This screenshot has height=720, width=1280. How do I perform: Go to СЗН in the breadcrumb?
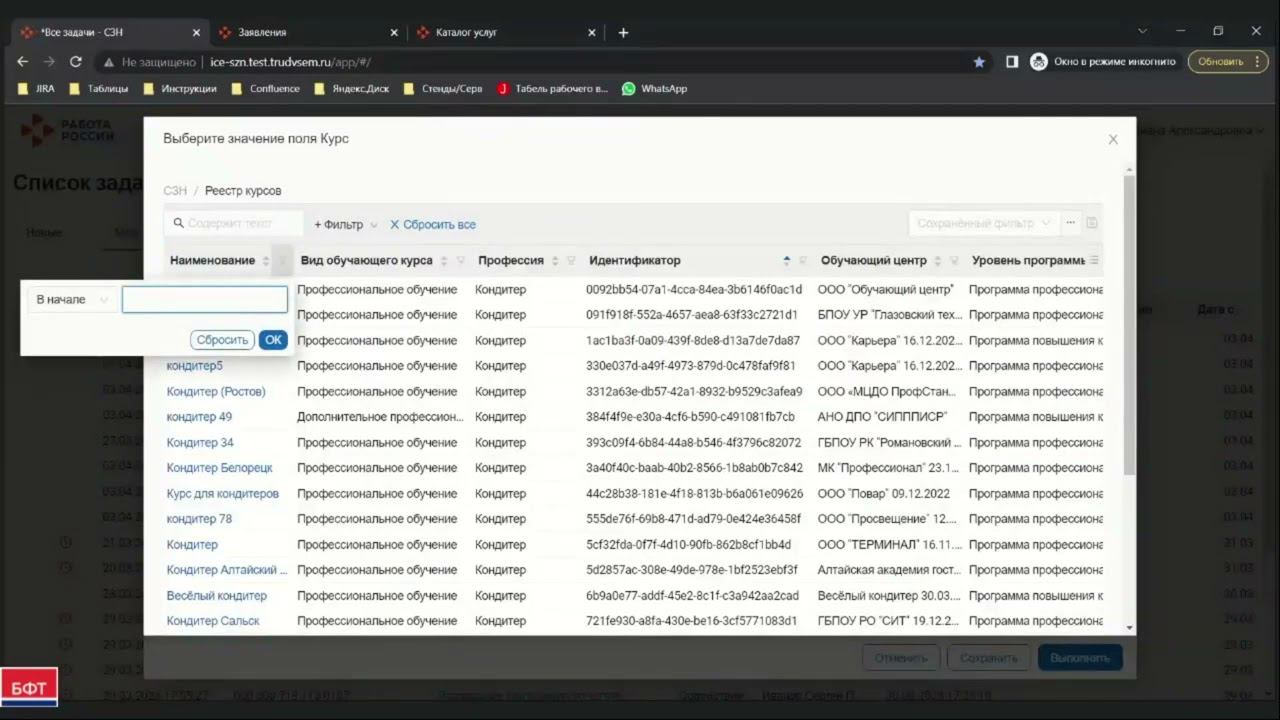coord(175,191)
